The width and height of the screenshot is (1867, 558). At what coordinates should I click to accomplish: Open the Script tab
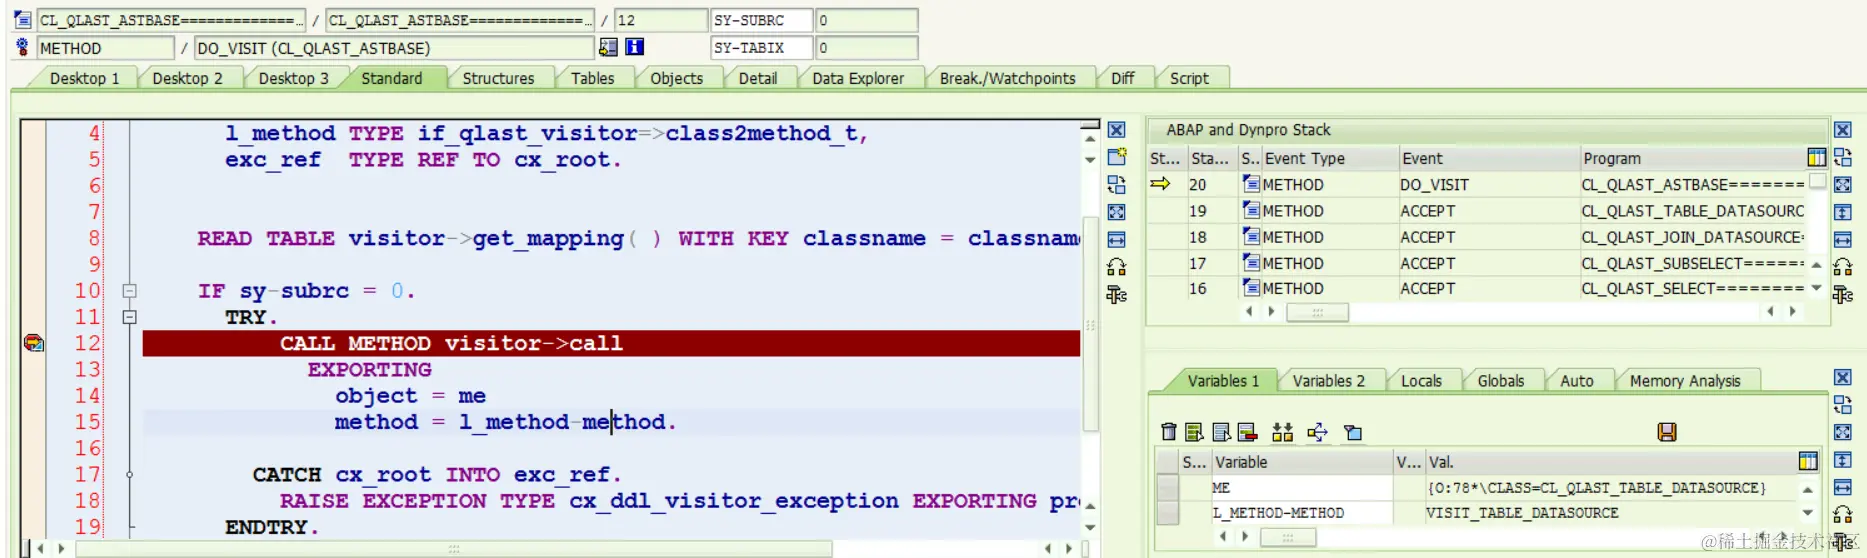pyautogui.click(x=1189, y=78)
